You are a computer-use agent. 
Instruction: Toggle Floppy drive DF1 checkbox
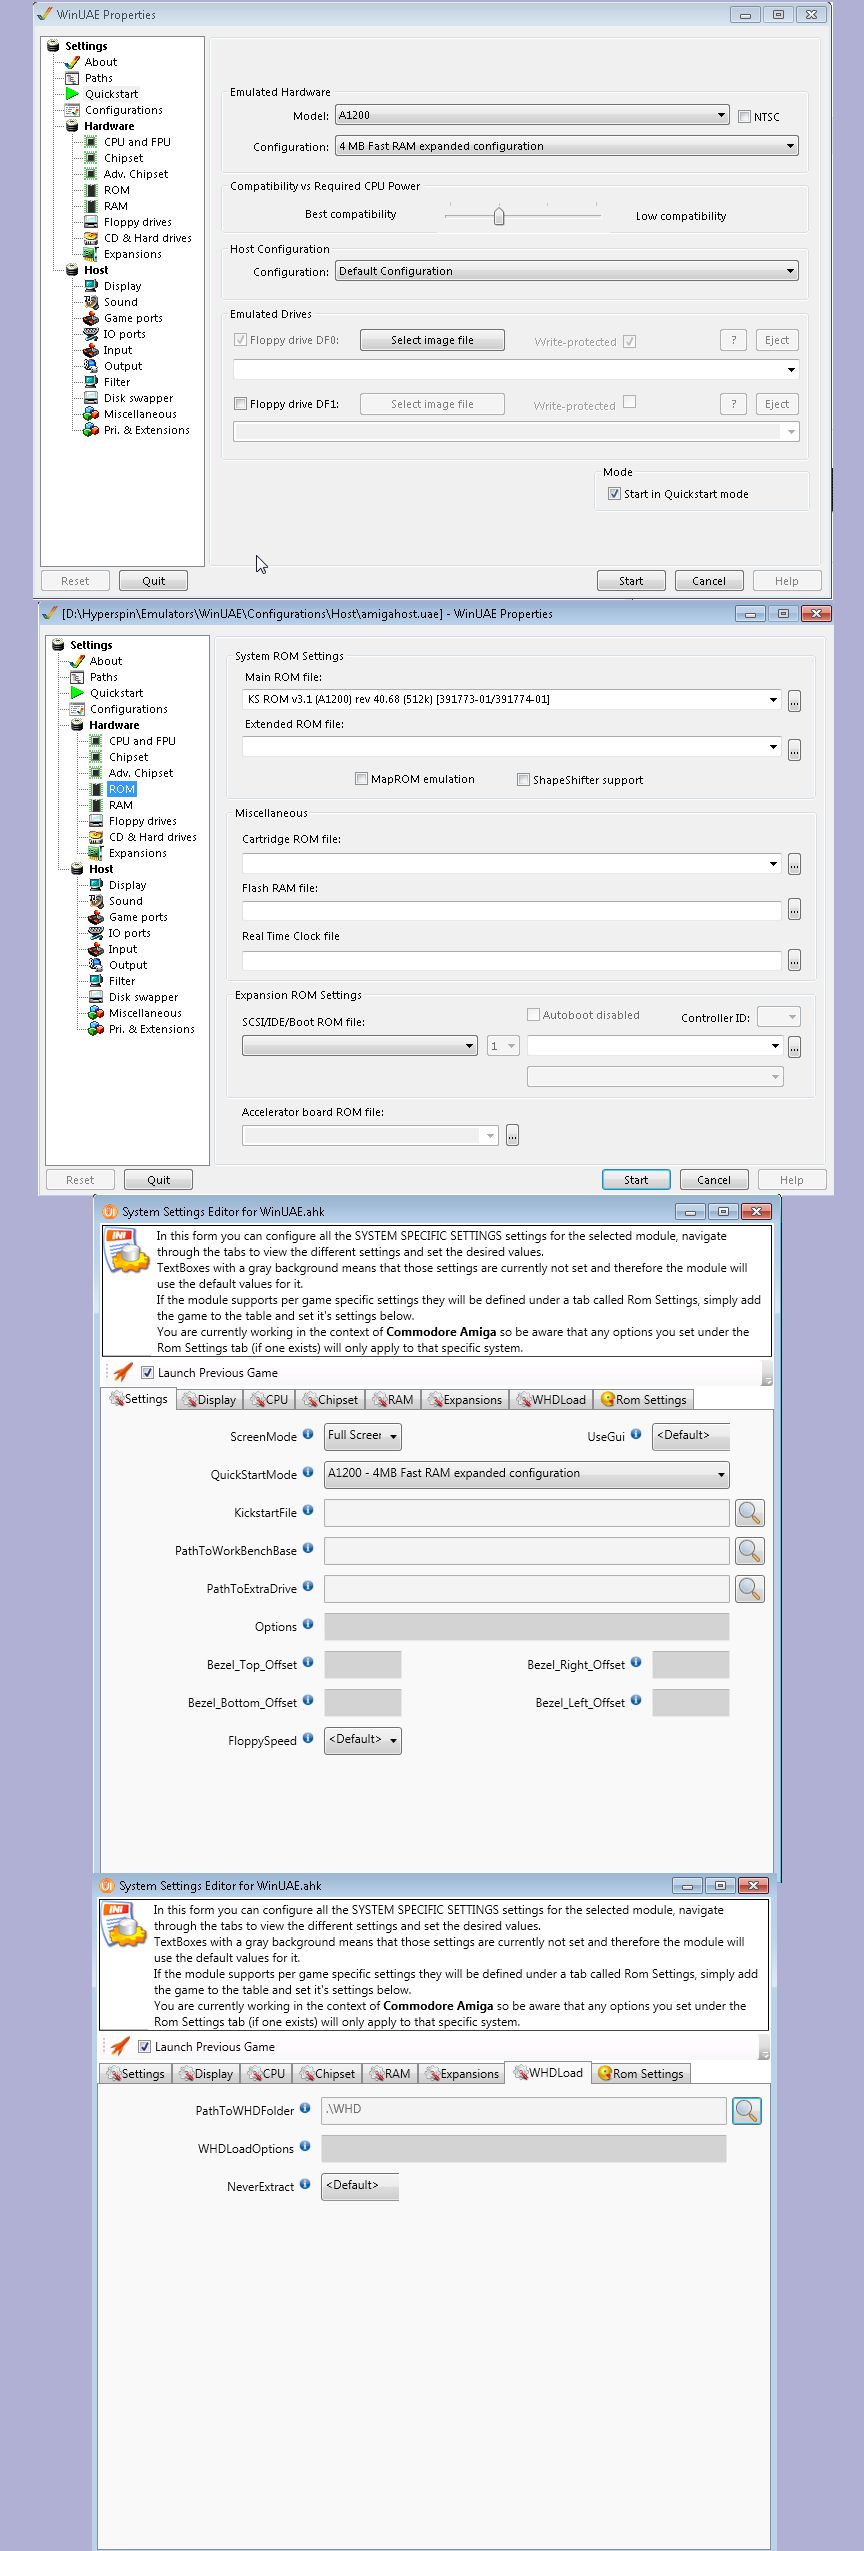point(240,404)
